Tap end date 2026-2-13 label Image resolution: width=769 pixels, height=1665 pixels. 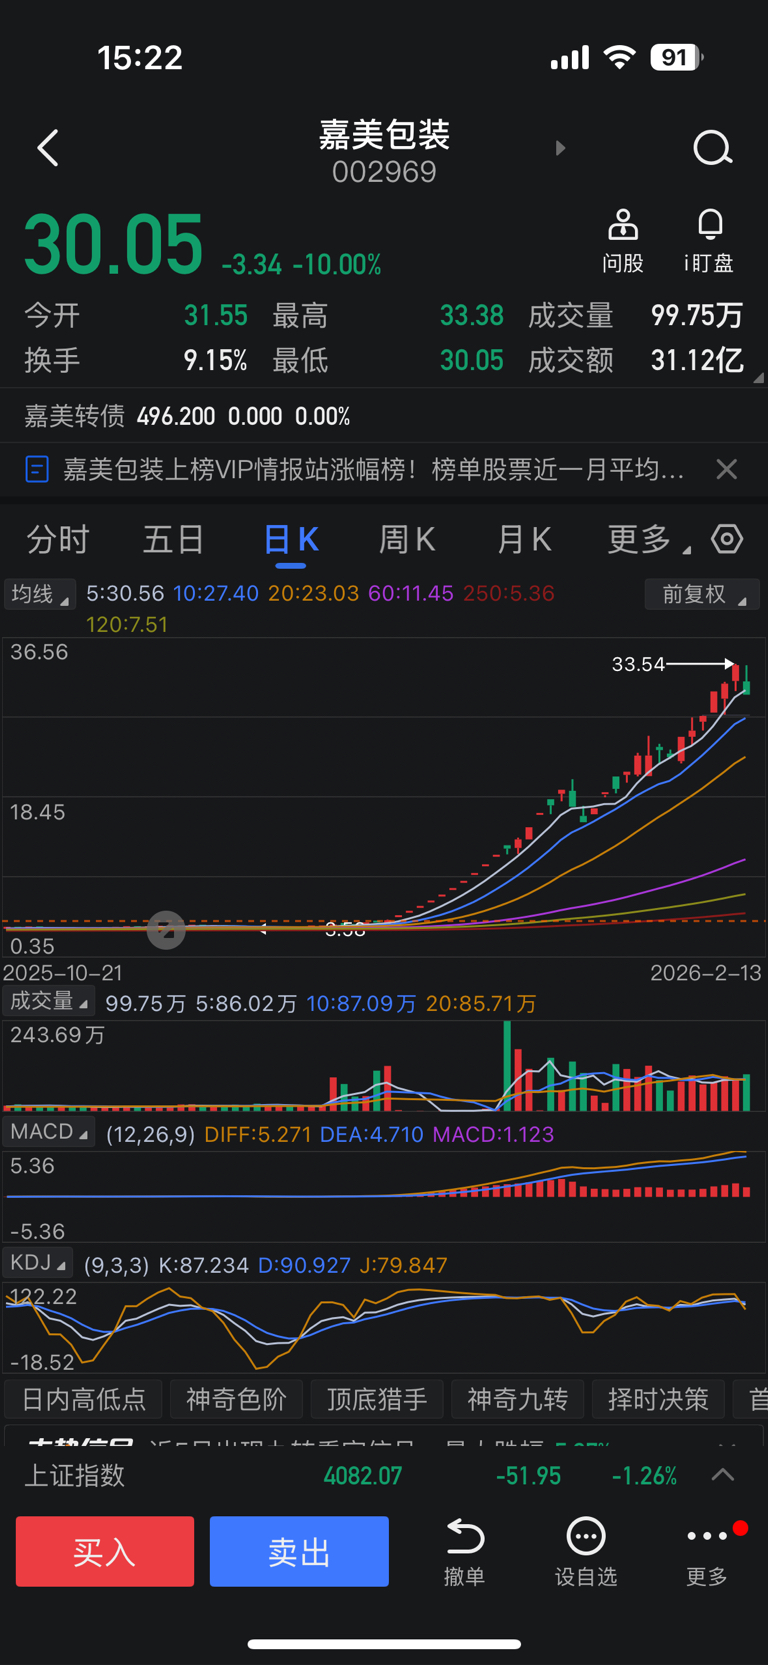coord(706,973)
